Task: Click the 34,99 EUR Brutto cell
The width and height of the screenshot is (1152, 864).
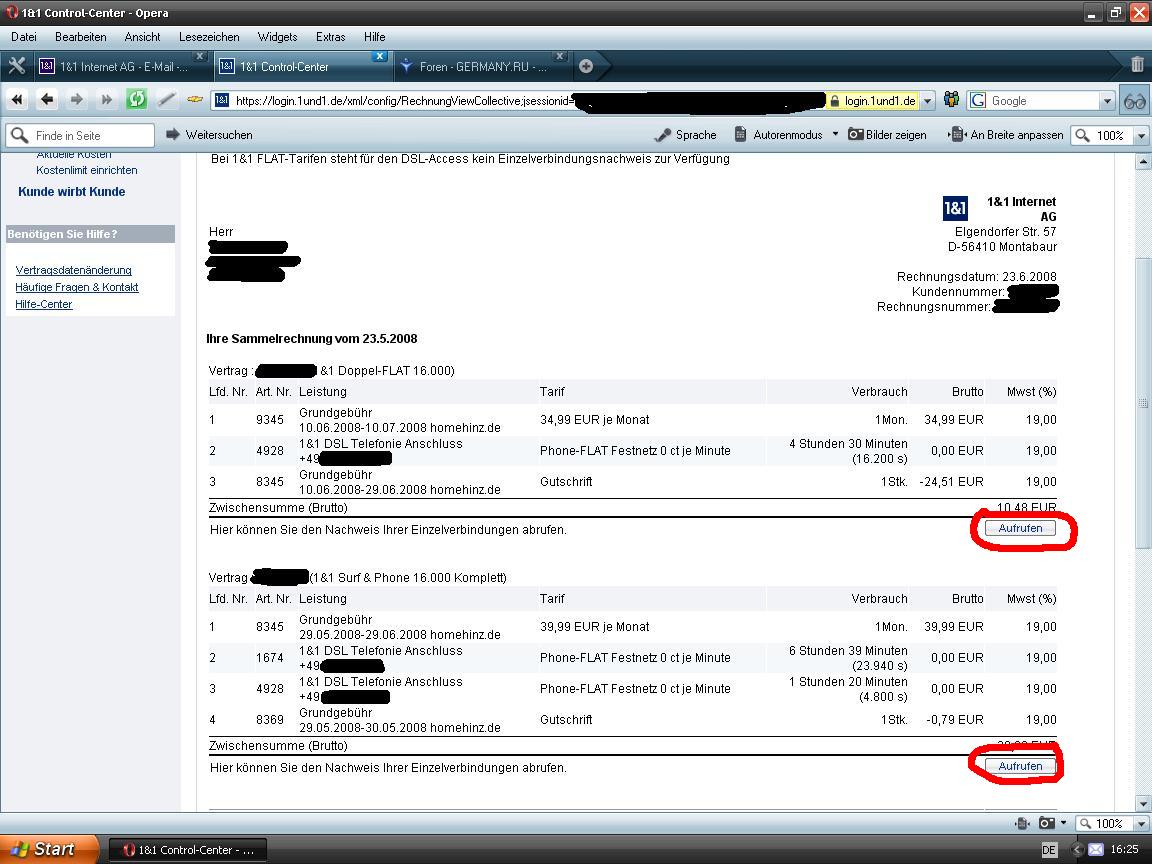Action: tap(954, 420)
